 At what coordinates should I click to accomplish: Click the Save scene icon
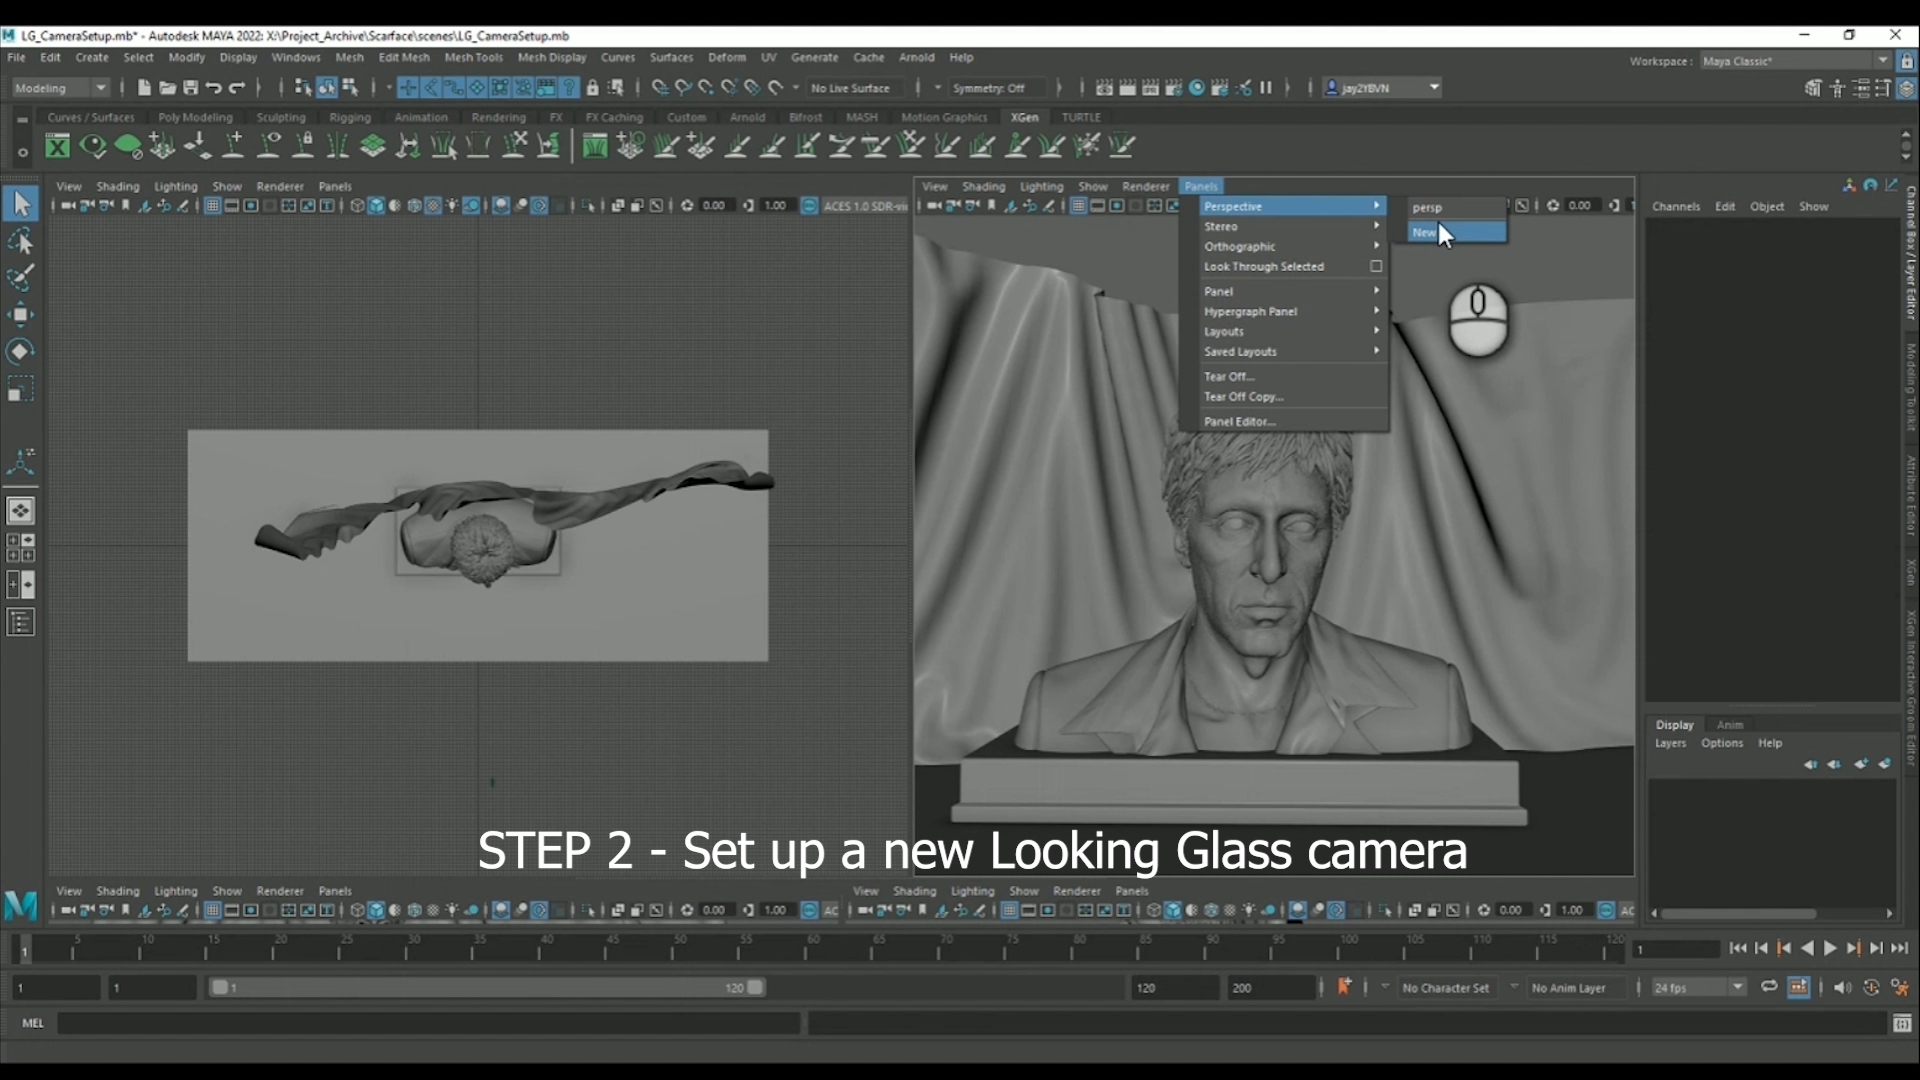190,88
